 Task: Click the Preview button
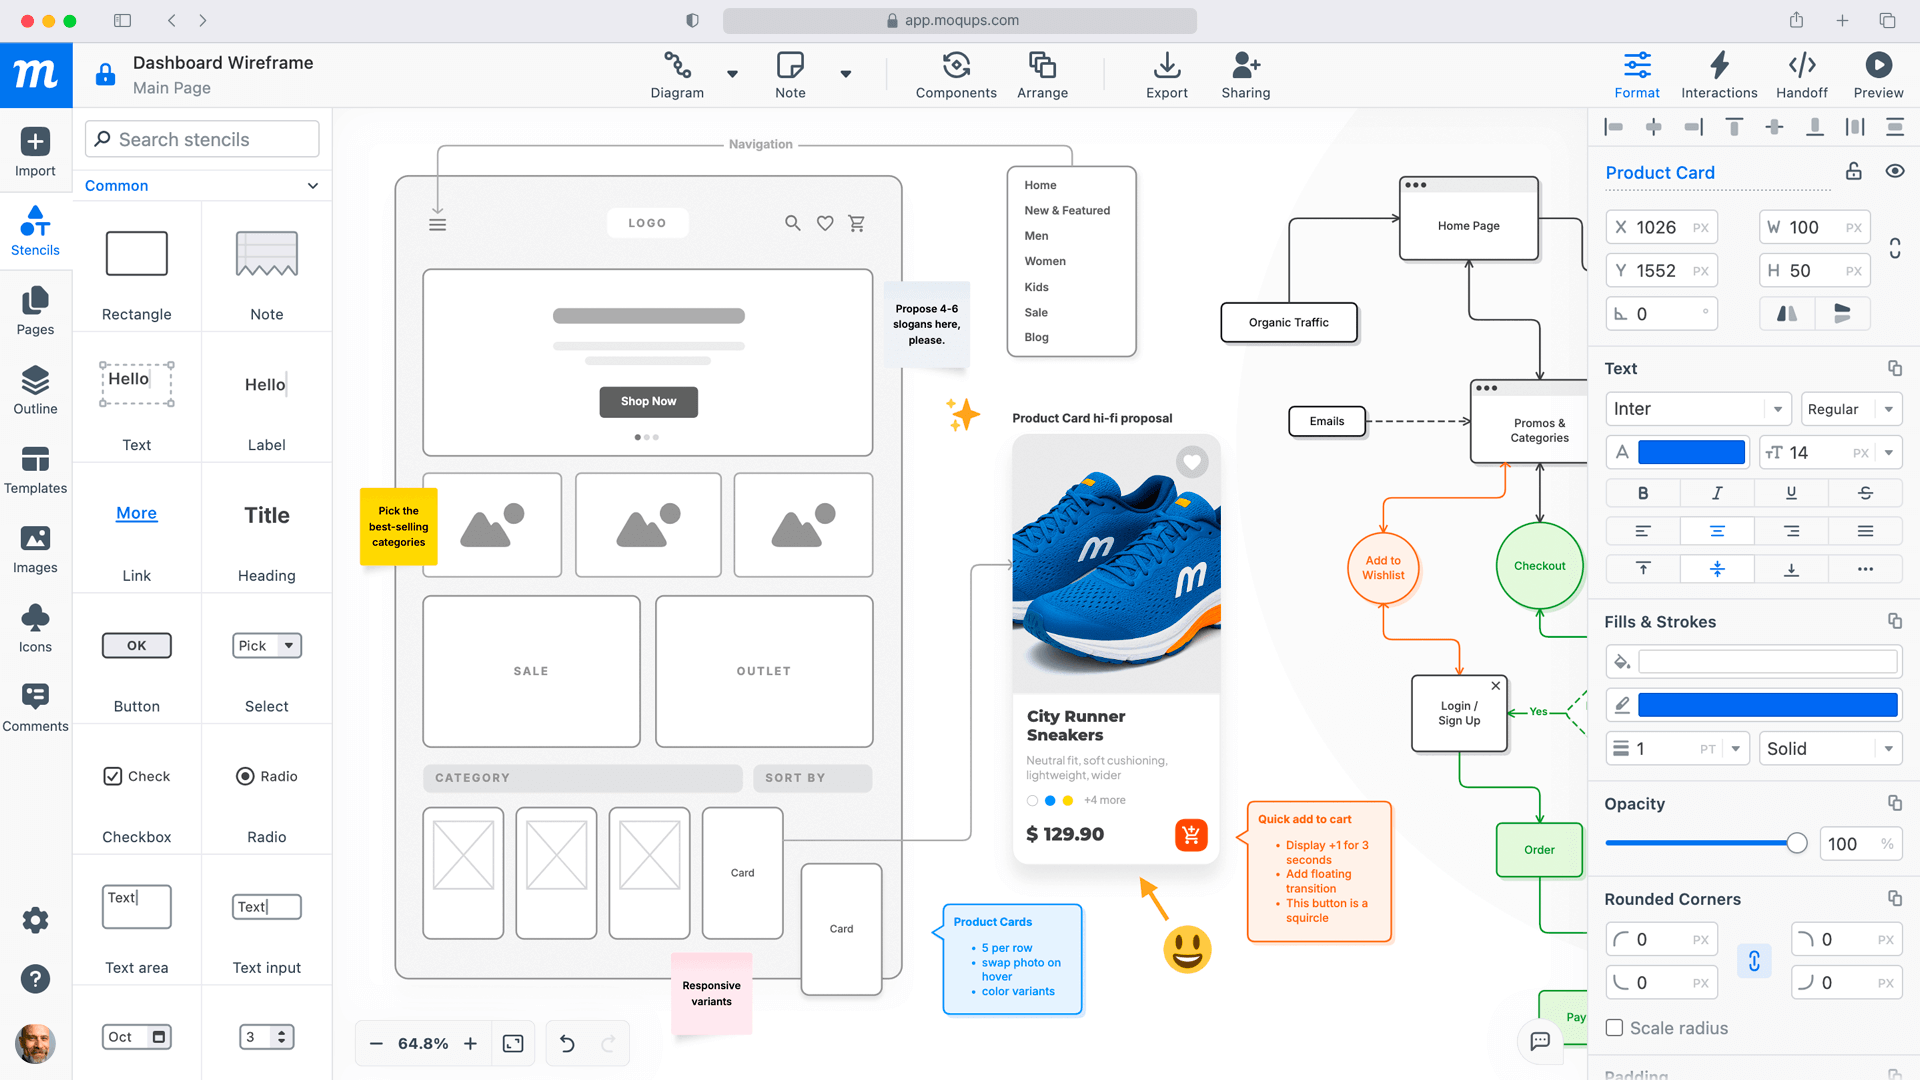click(1877, 75)
